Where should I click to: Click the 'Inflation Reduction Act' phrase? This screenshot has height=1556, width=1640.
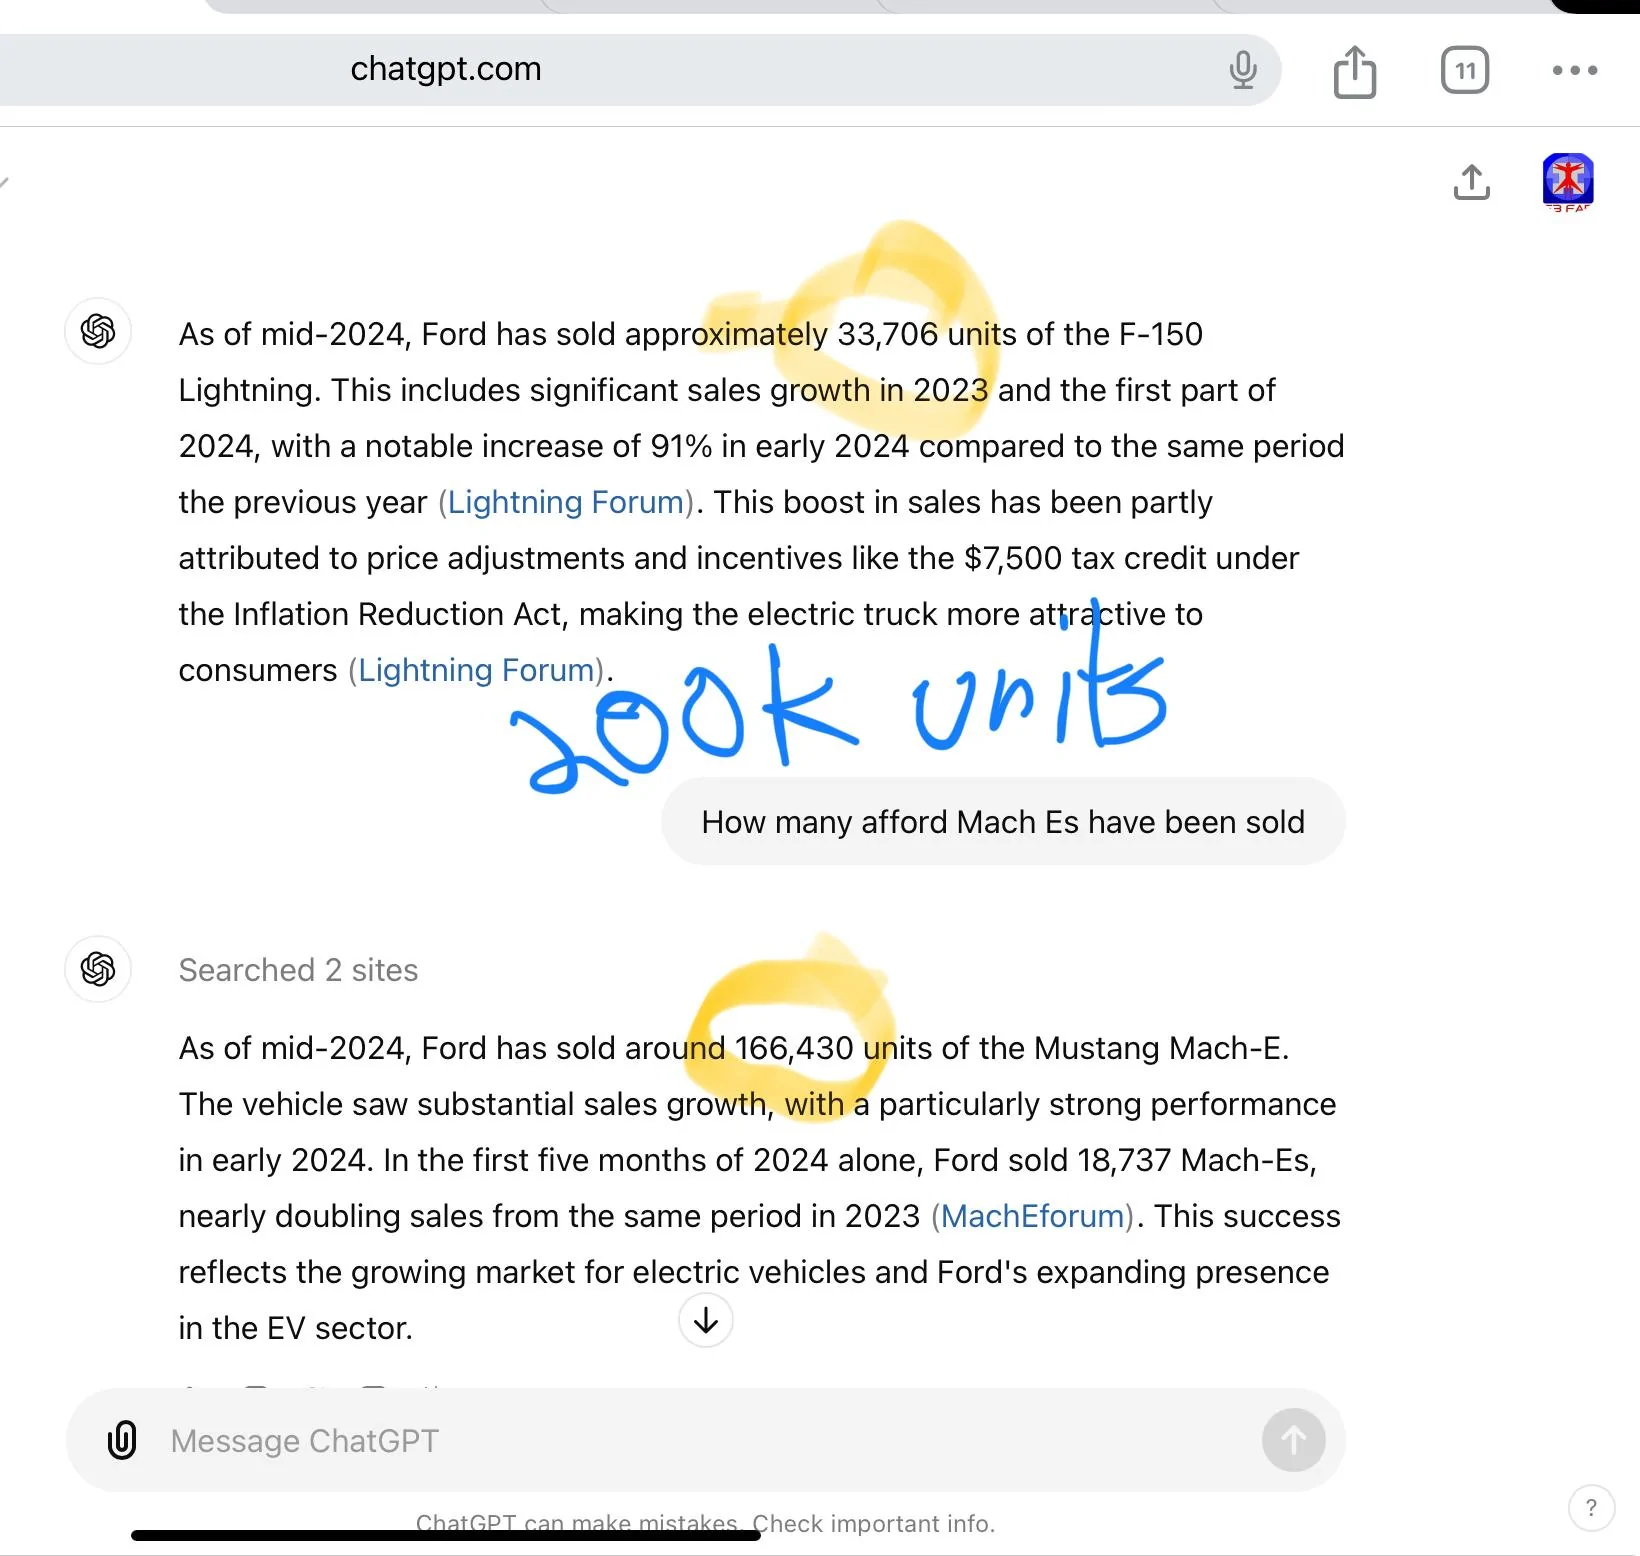tap(397, 614)
